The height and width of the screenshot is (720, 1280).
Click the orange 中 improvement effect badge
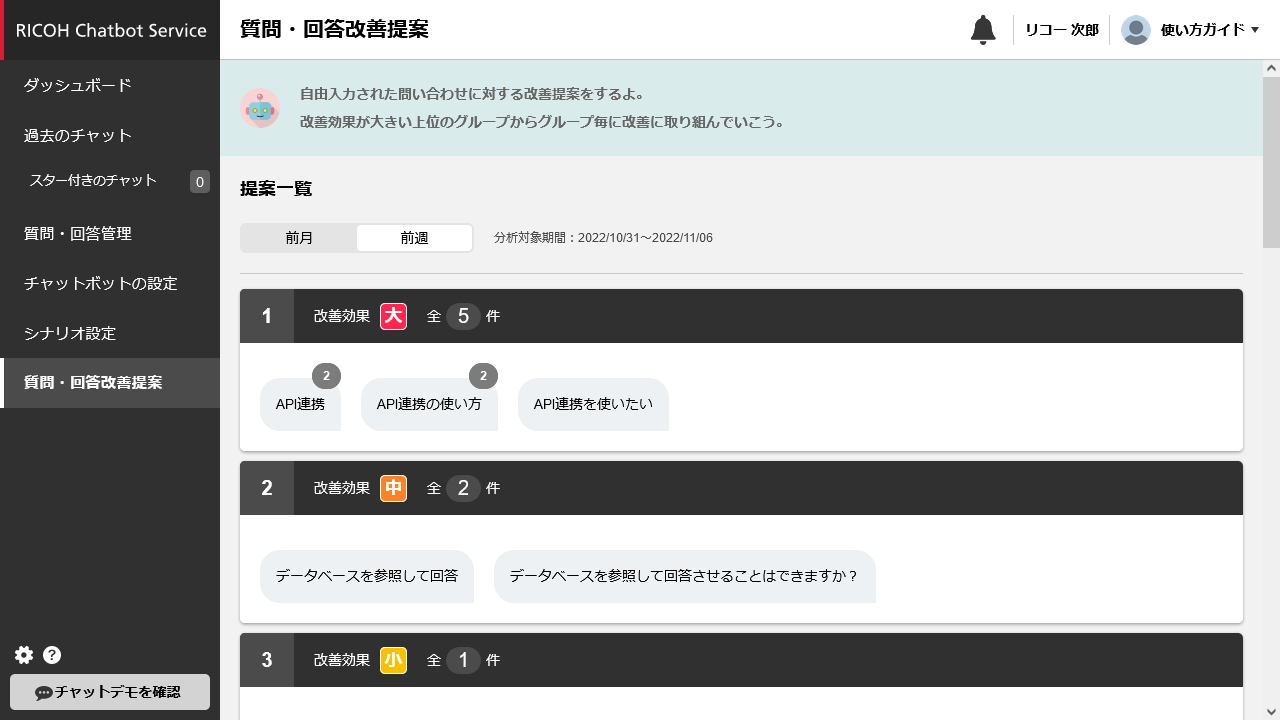pyautogui.click(x=393, y=488)
